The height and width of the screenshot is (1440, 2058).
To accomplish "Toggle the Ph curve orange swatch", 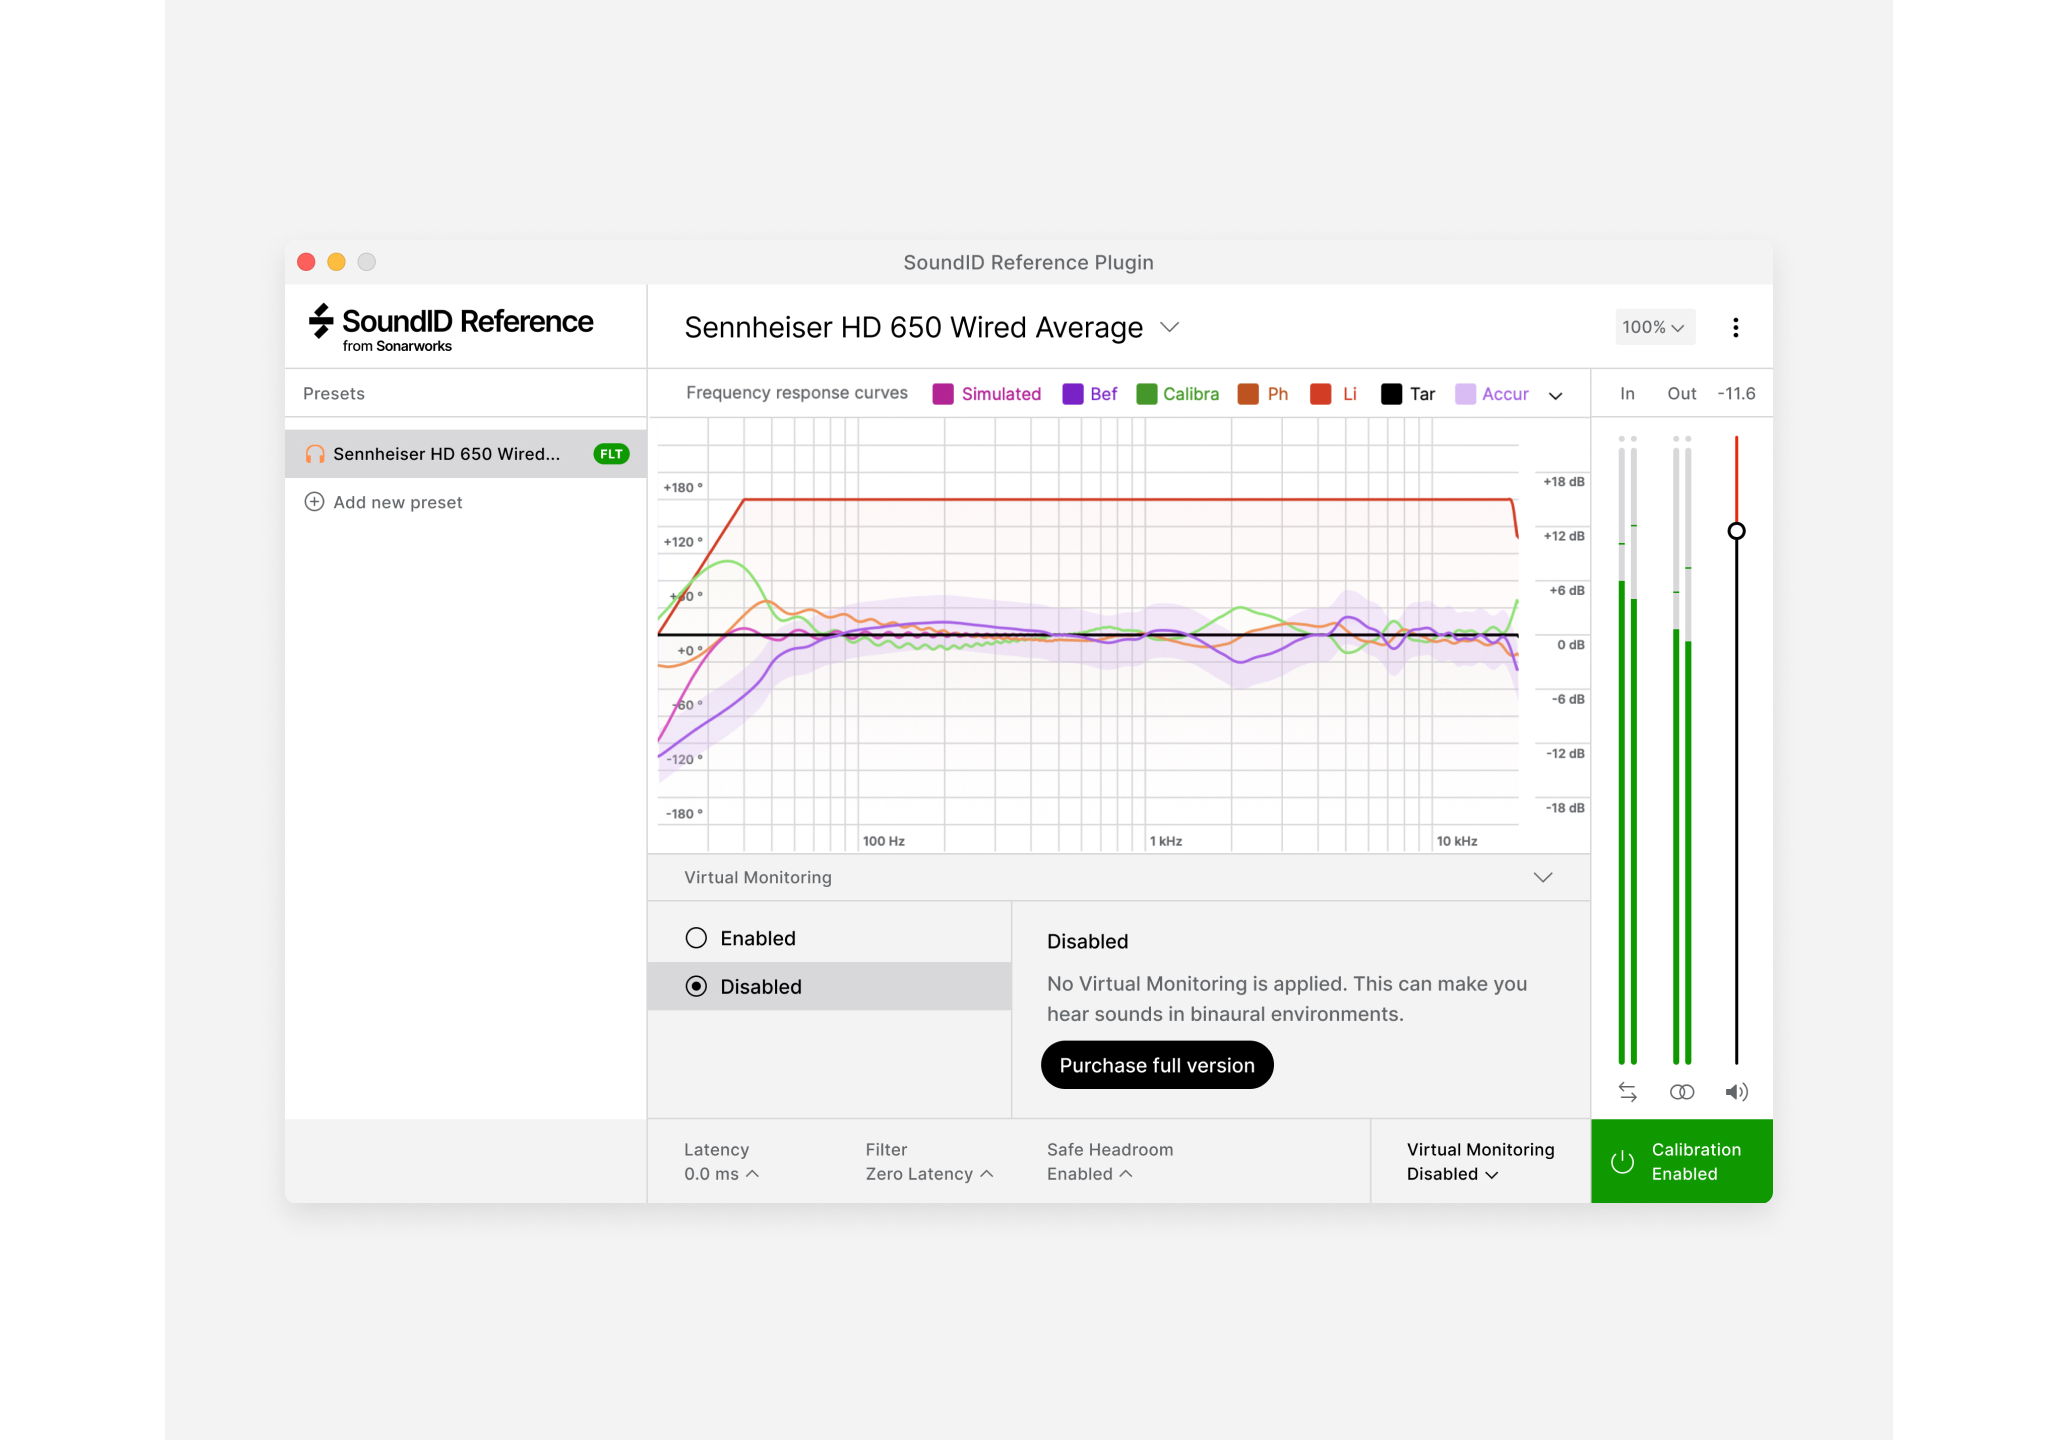I will [x=1248, y=394].
